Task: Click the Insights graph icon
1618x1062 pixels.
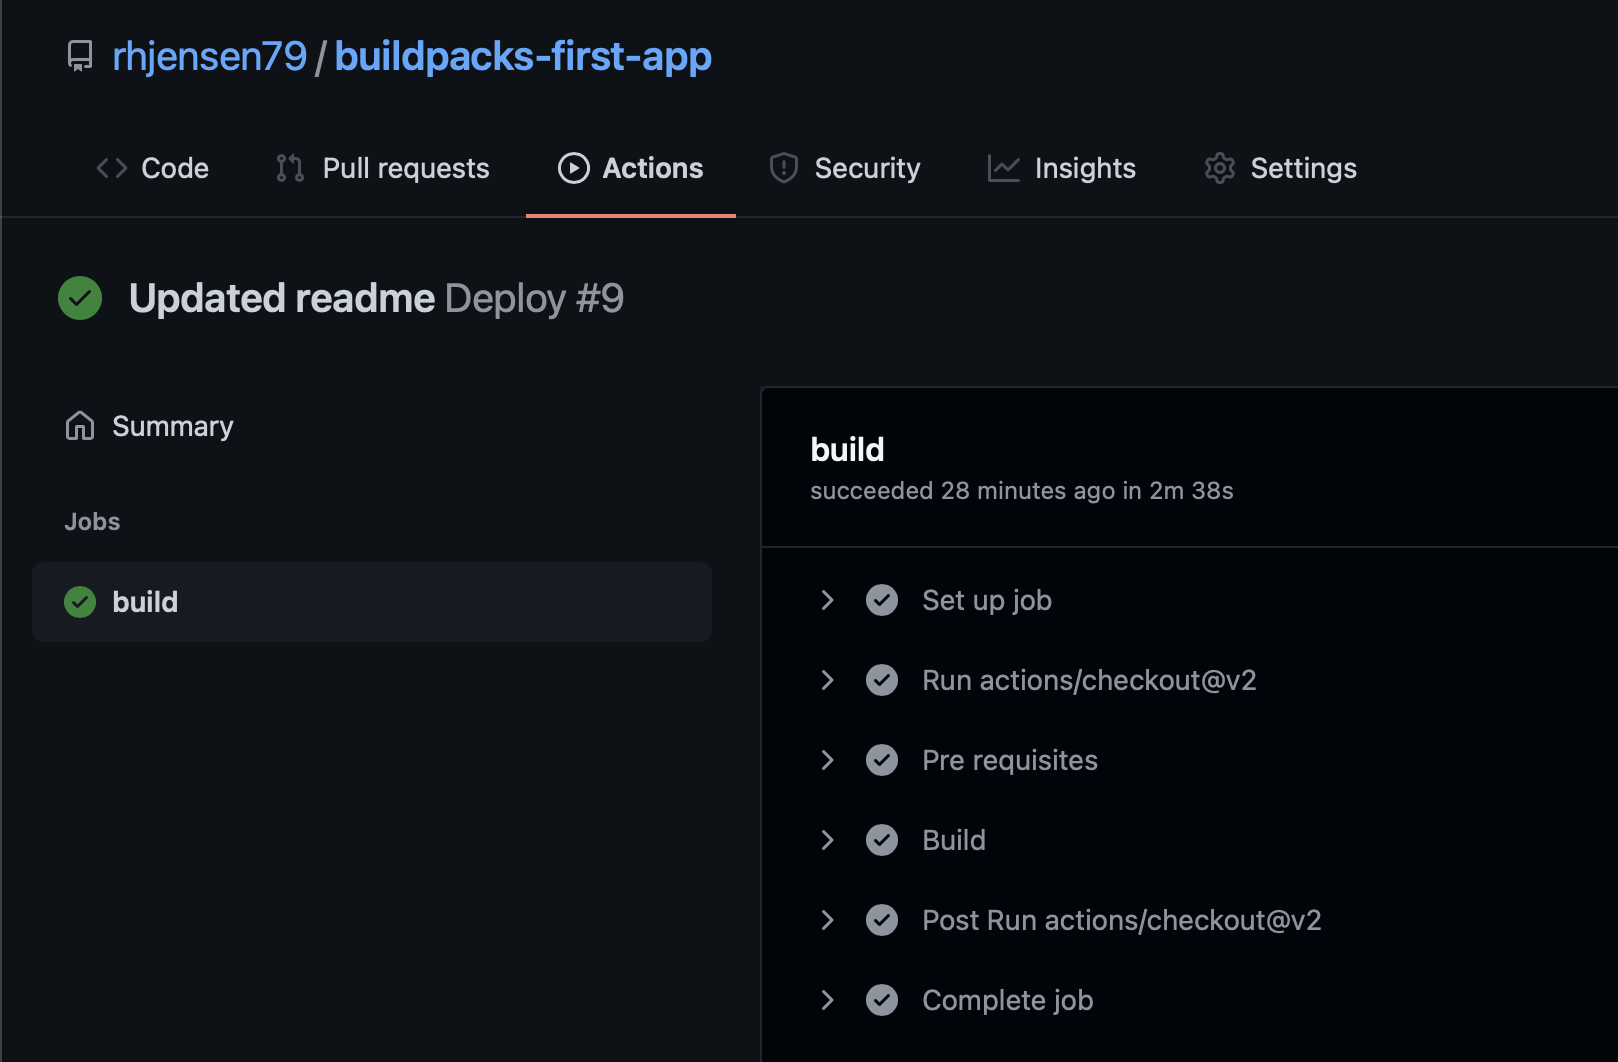Action: pyautogui.click(x=1004, y=168)
